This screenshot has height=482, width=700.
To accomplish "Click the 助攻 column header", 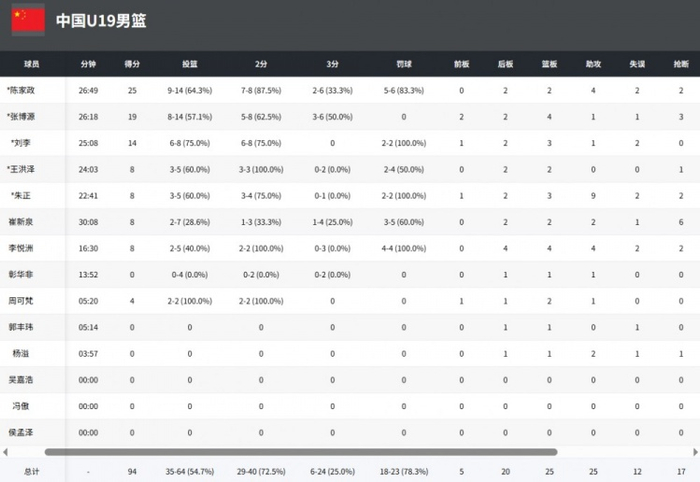I will [593, 64].
